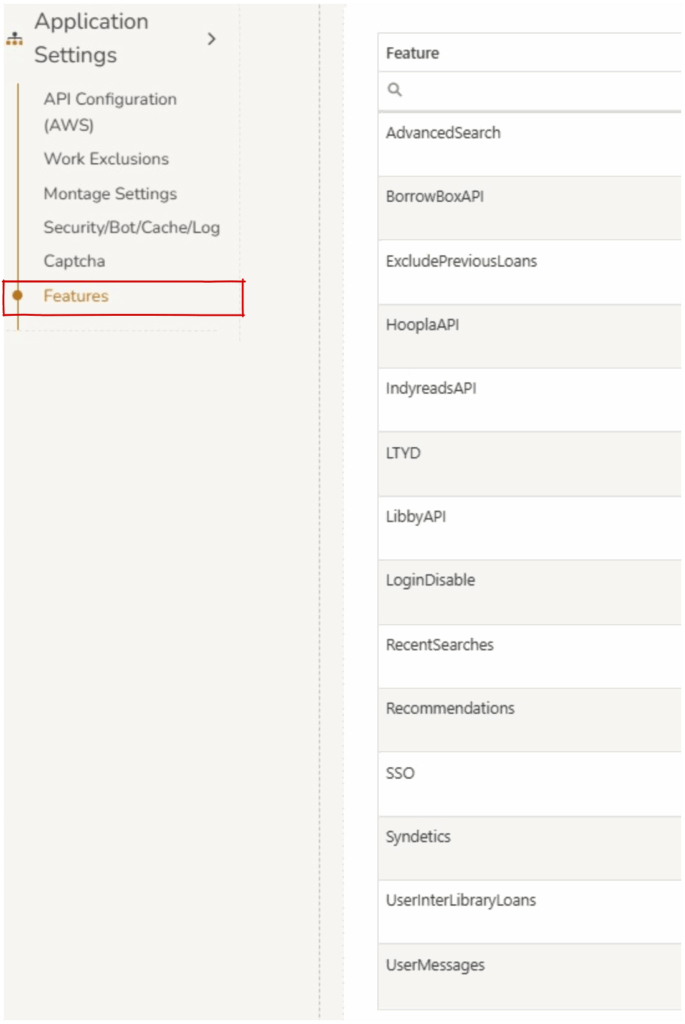Screen dimensions: 685x1024
Task: Select the AdvancedSearch feature row
Action: [443, 133]
